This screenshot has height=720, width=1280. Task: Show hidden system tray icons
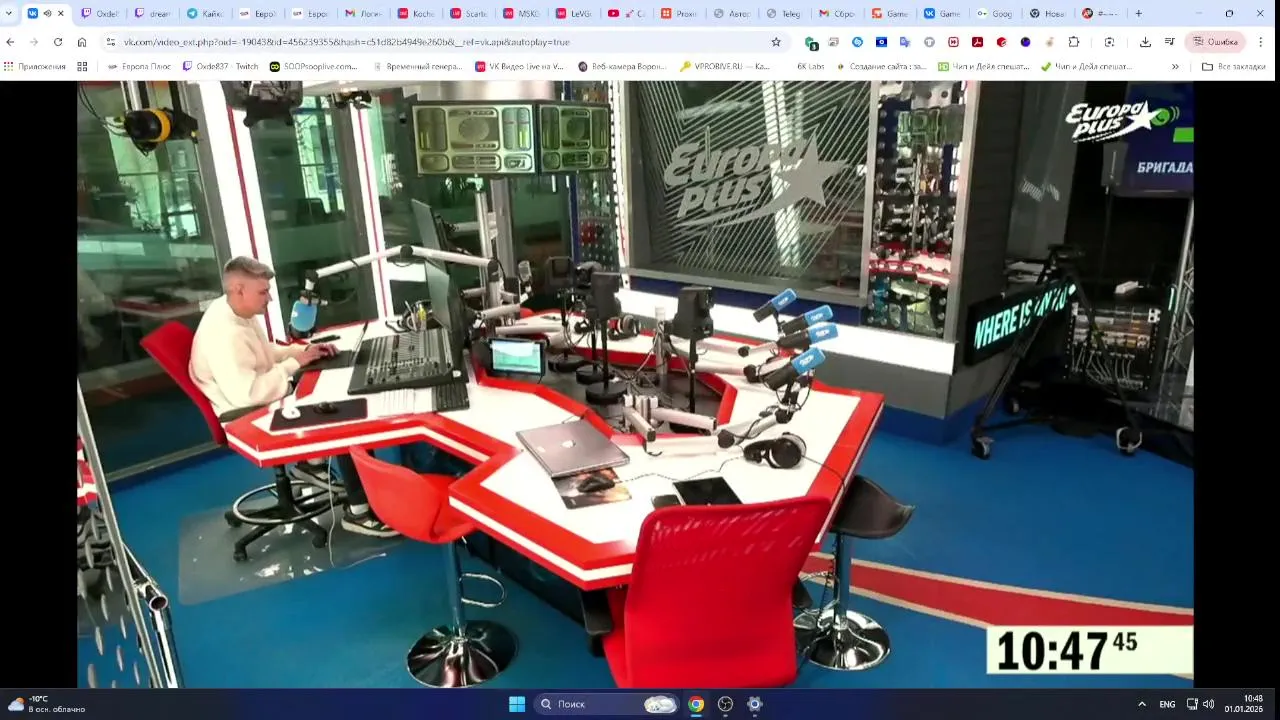pos(1142,704)
